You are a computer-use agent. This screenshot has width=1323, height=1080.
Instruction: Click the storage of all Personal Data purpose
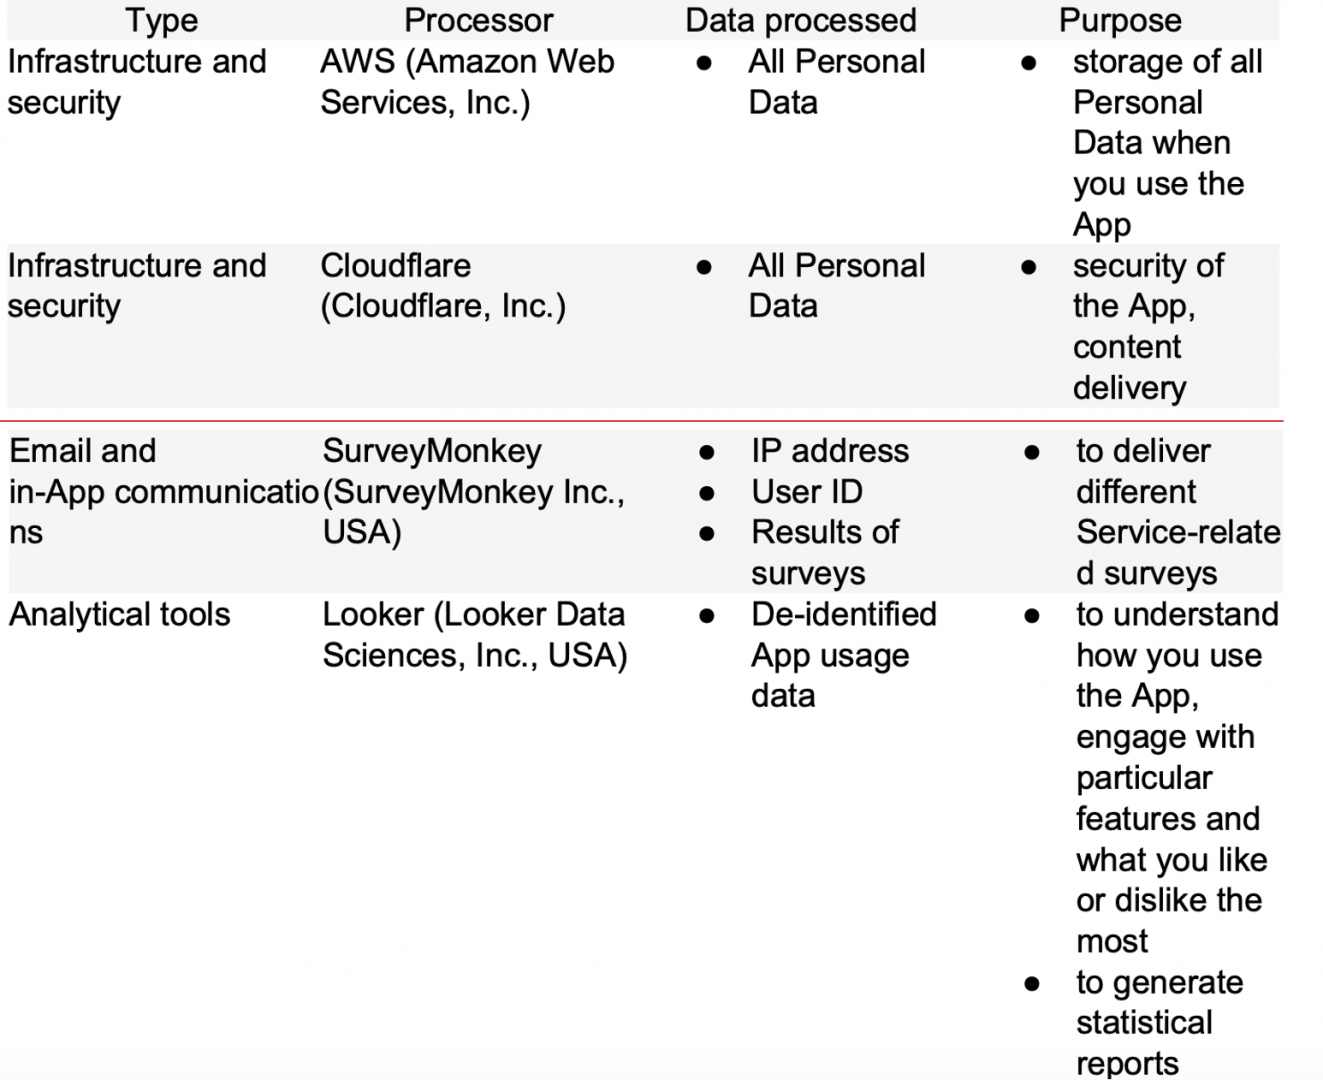coord(1165,143)
